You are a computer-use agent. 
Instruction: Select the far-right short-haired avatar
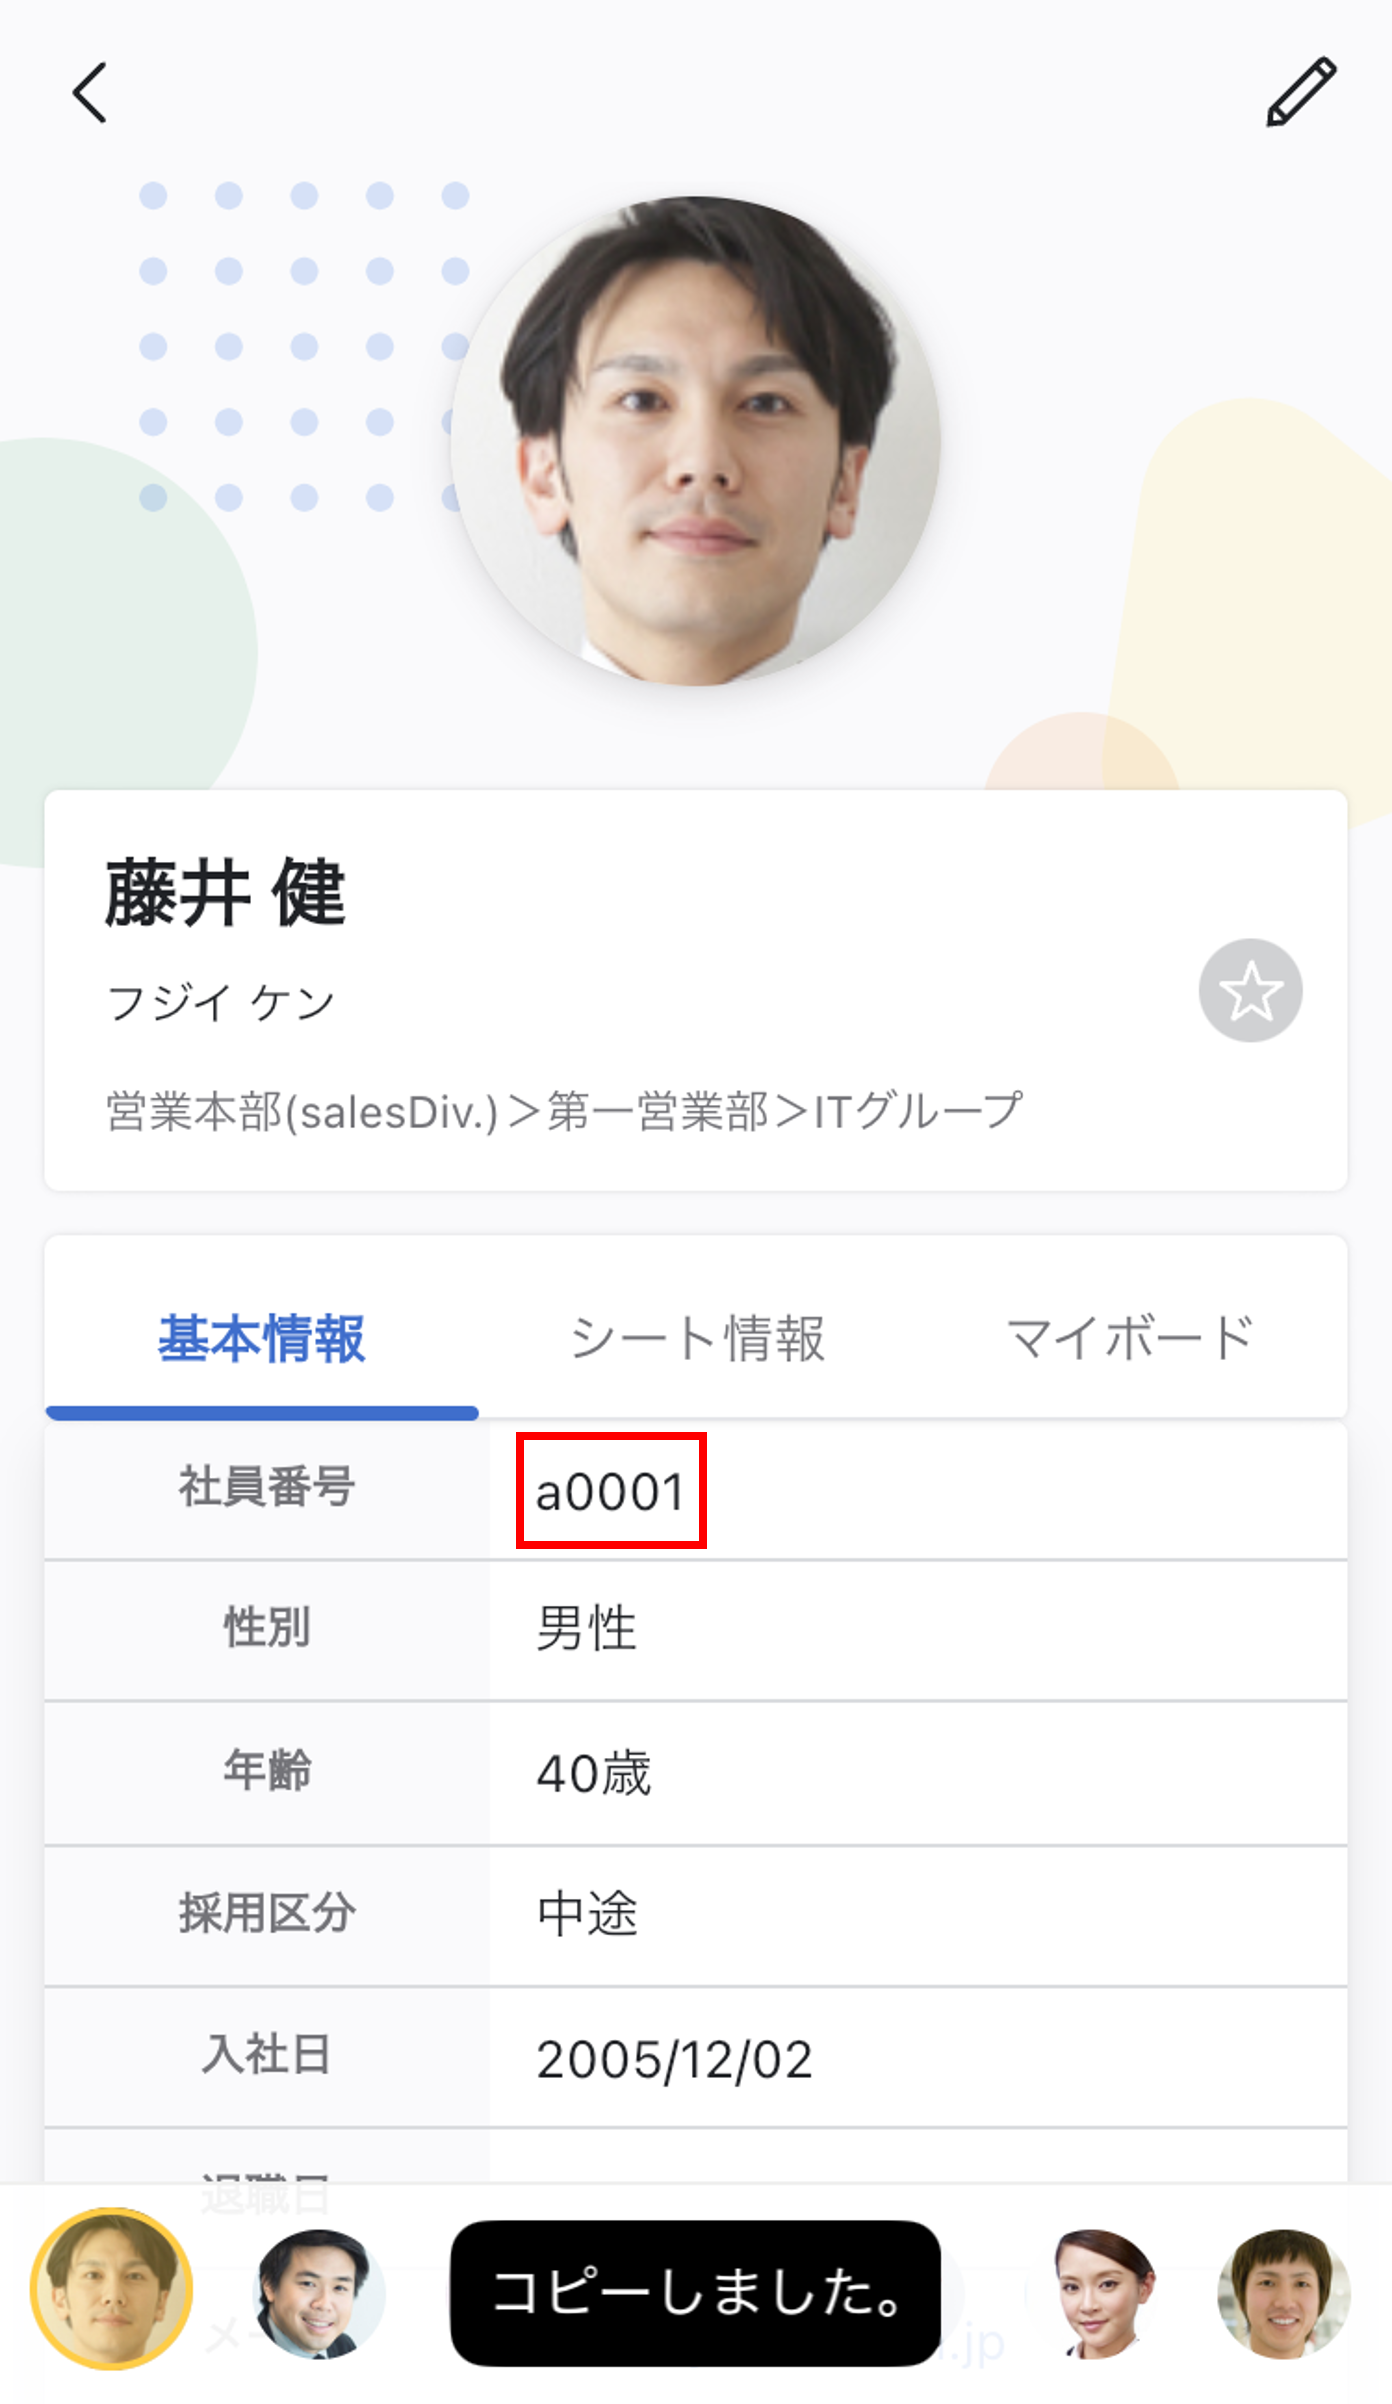coord(1284,2292)
